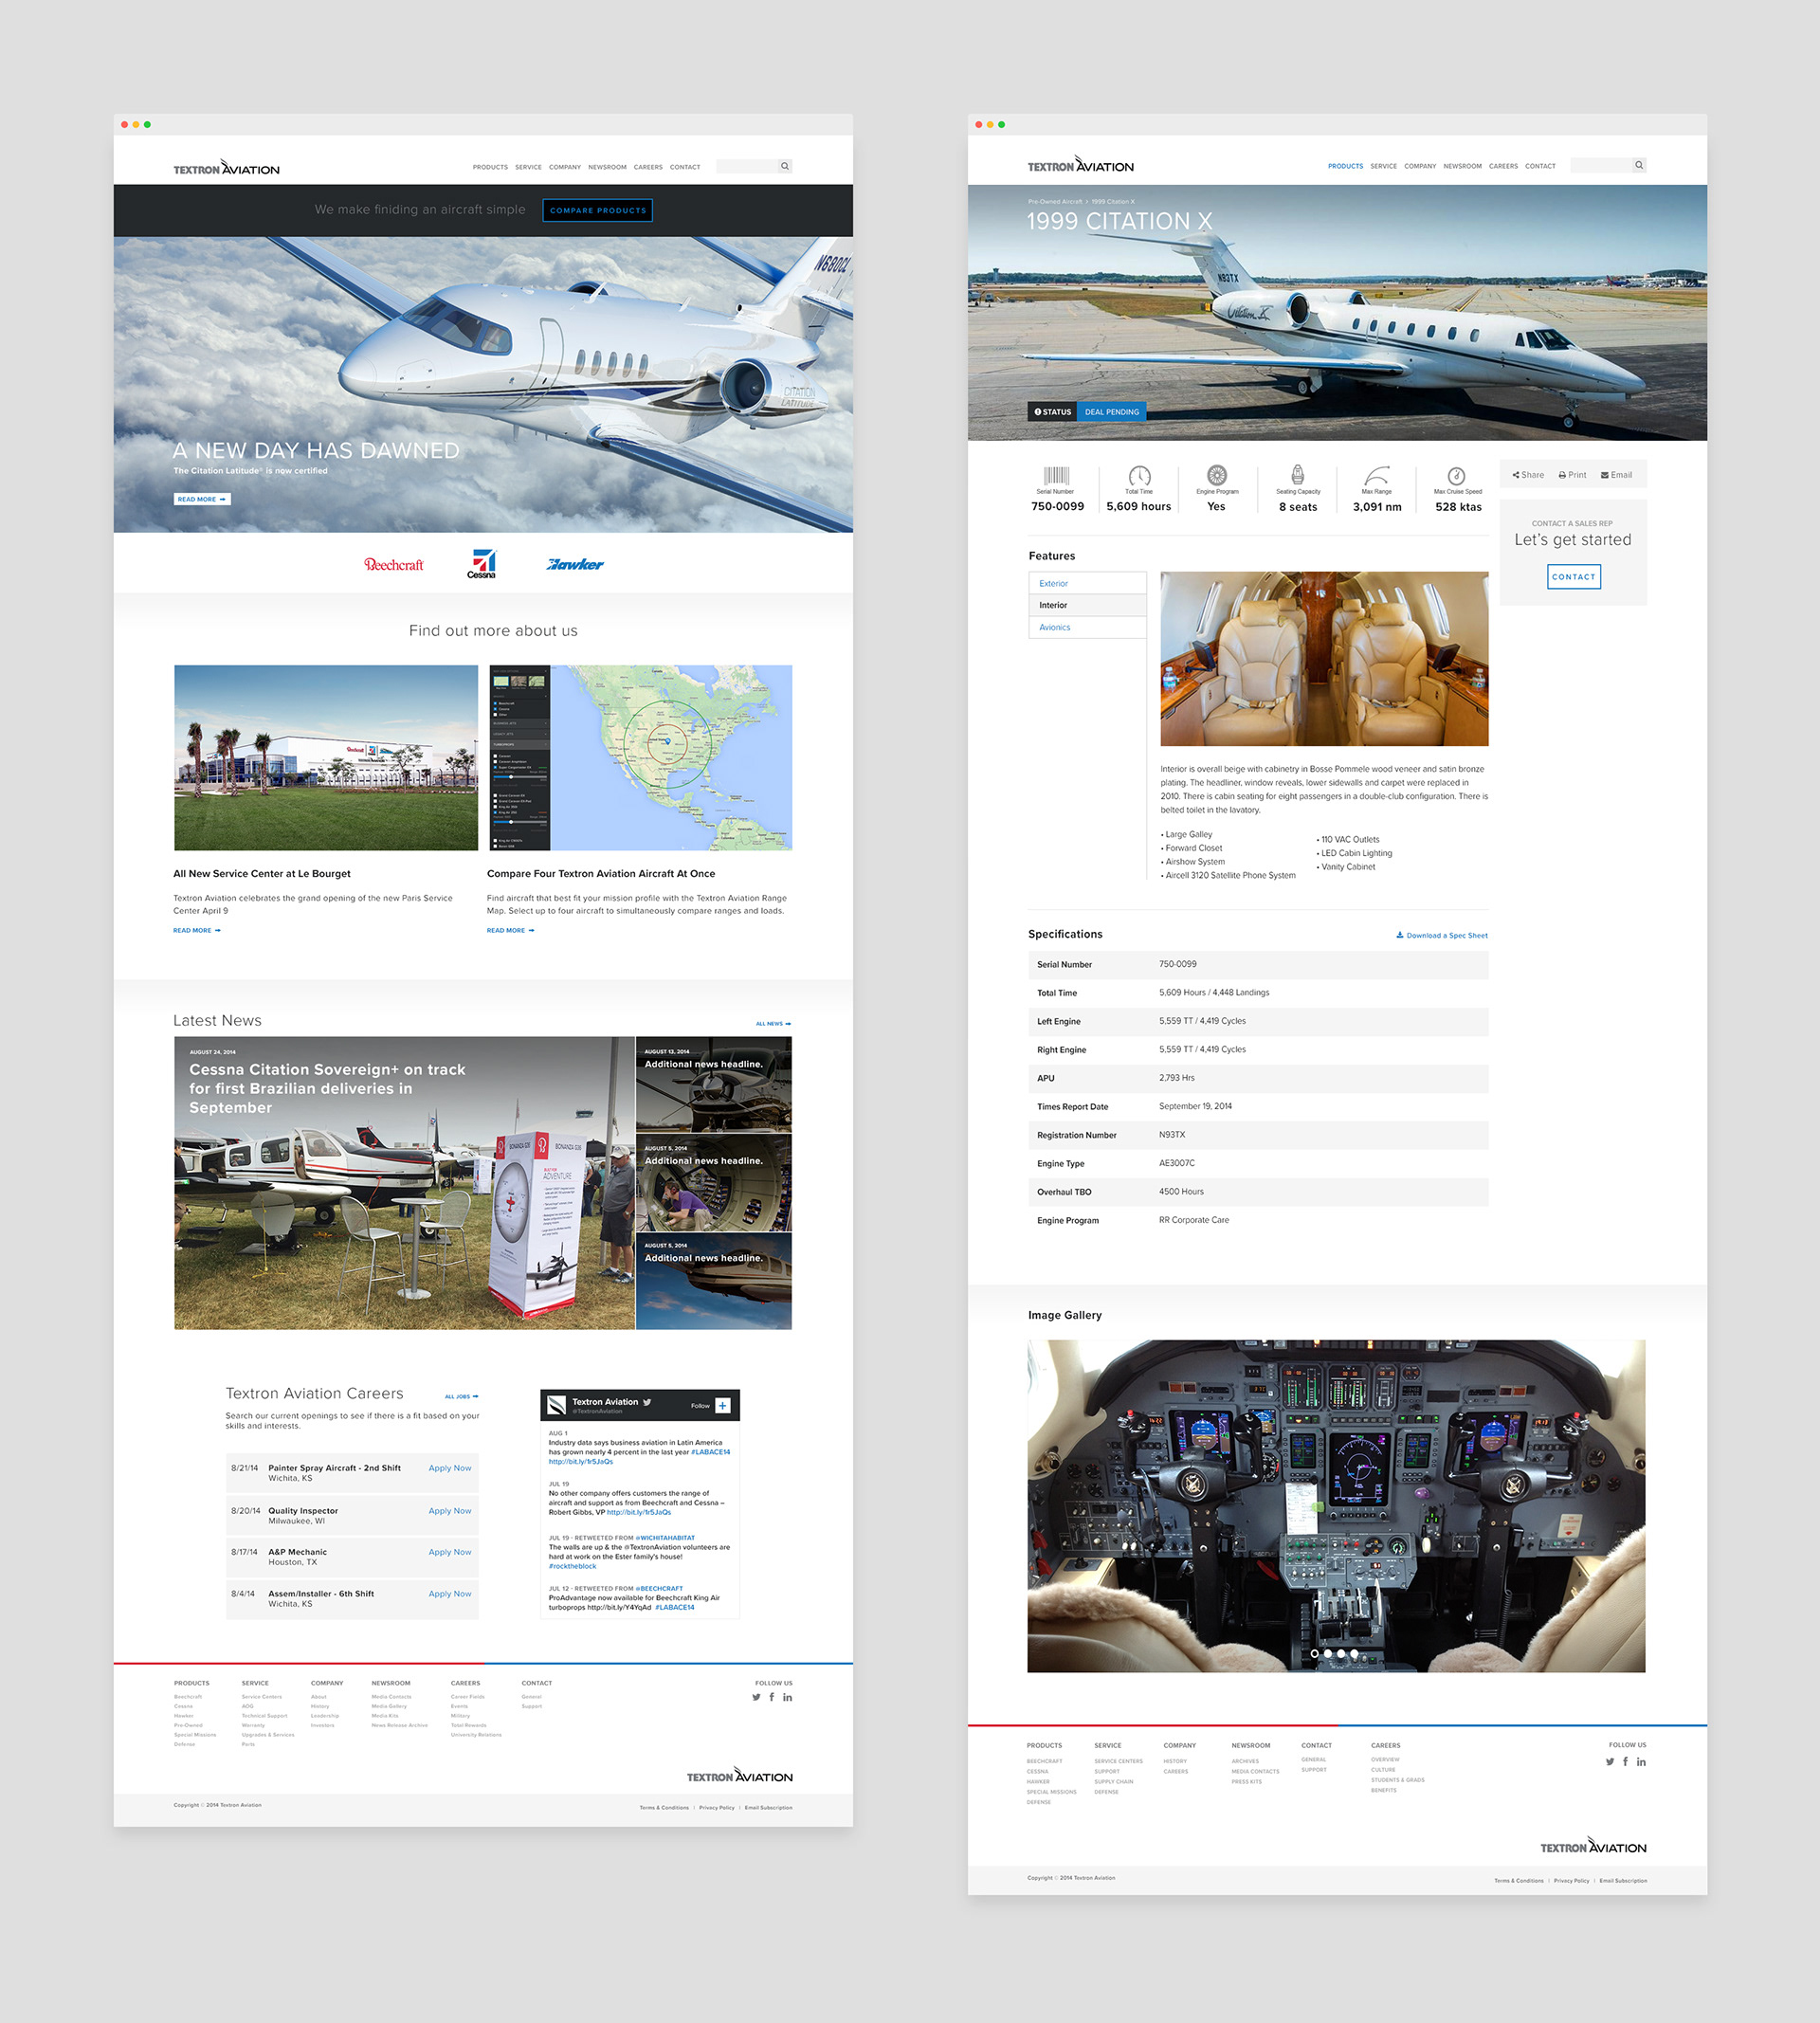This screenshot has width=1820, height=2023.
Task: Click Read More button on hero banner
Action: coord(202,499)
